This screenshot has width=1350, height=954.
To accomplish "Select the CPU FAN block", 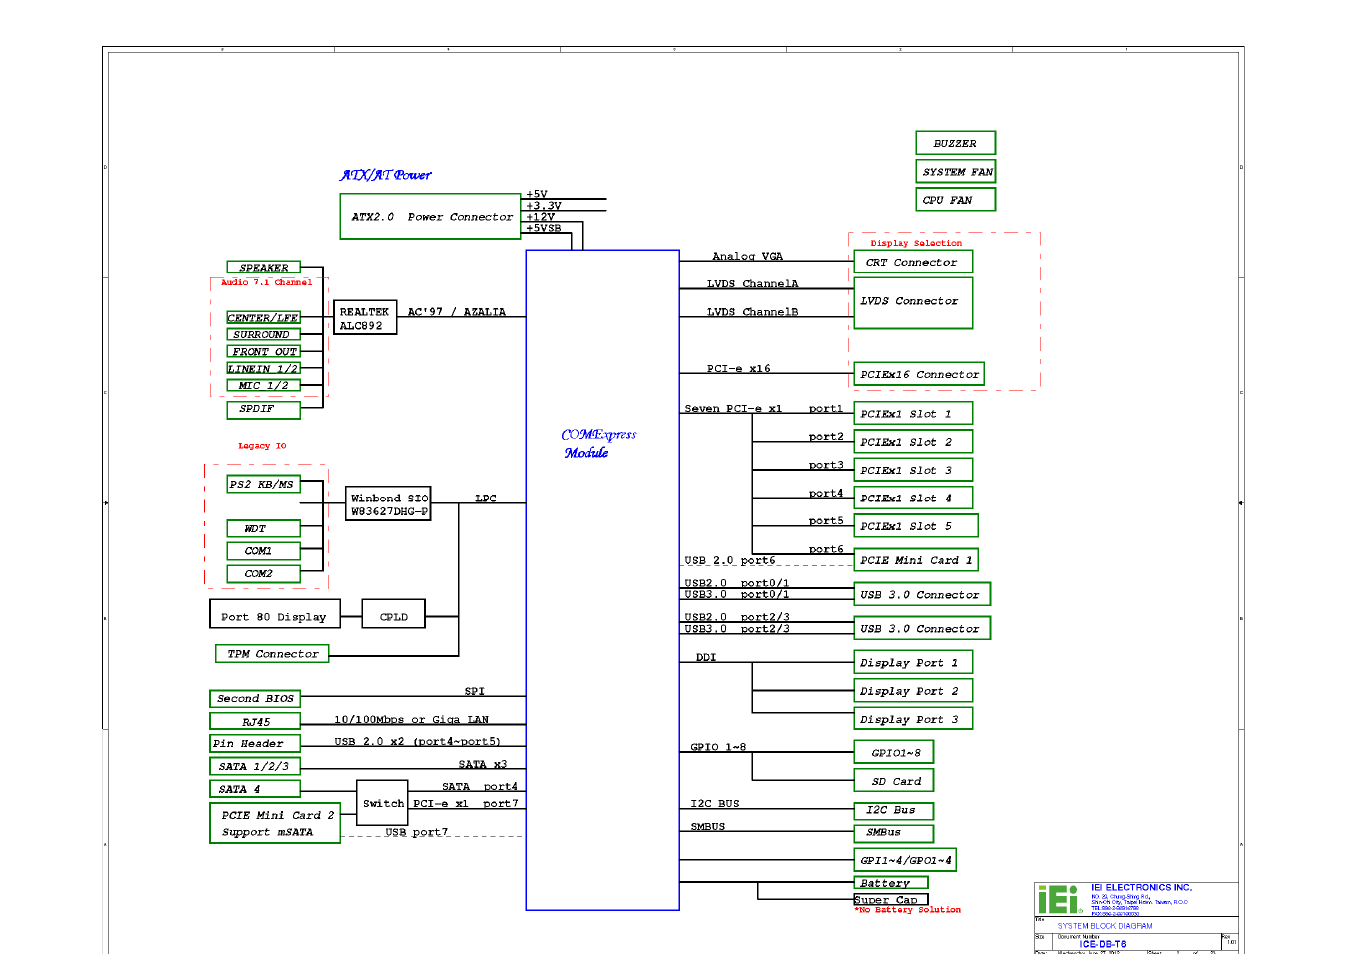I will click(955, 200).
